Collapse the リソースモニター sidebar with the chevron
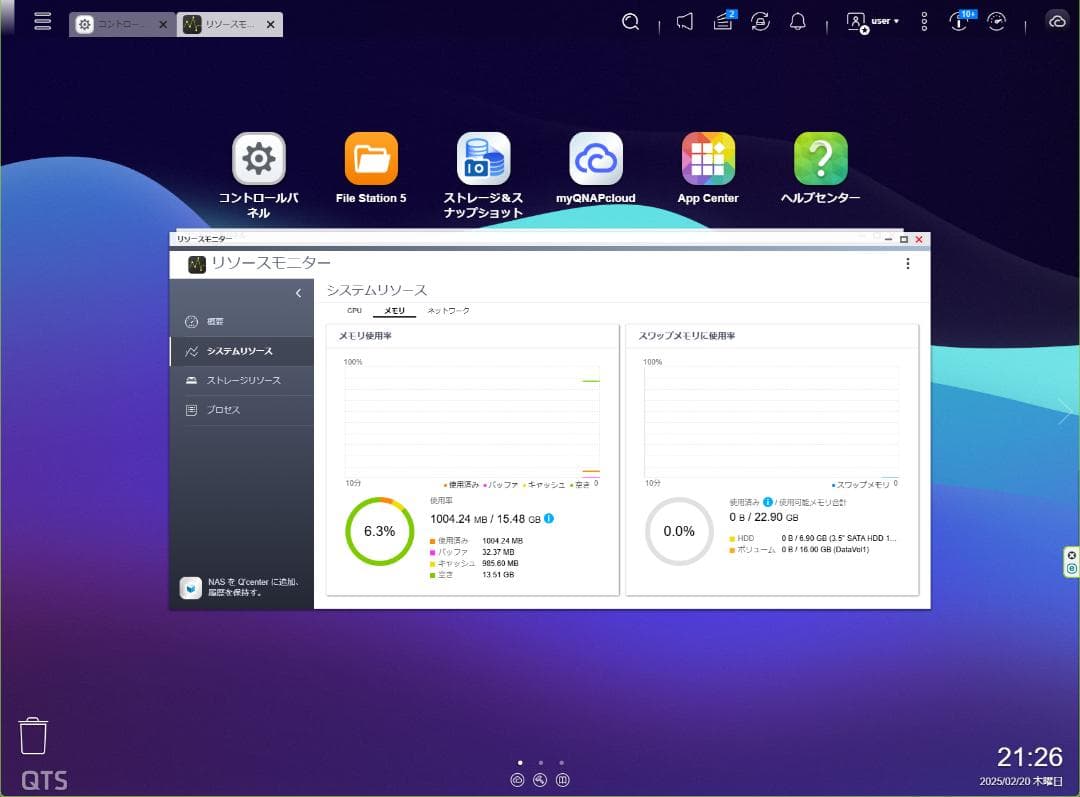Screen dimensions: 1080x797 click(297, 293)
